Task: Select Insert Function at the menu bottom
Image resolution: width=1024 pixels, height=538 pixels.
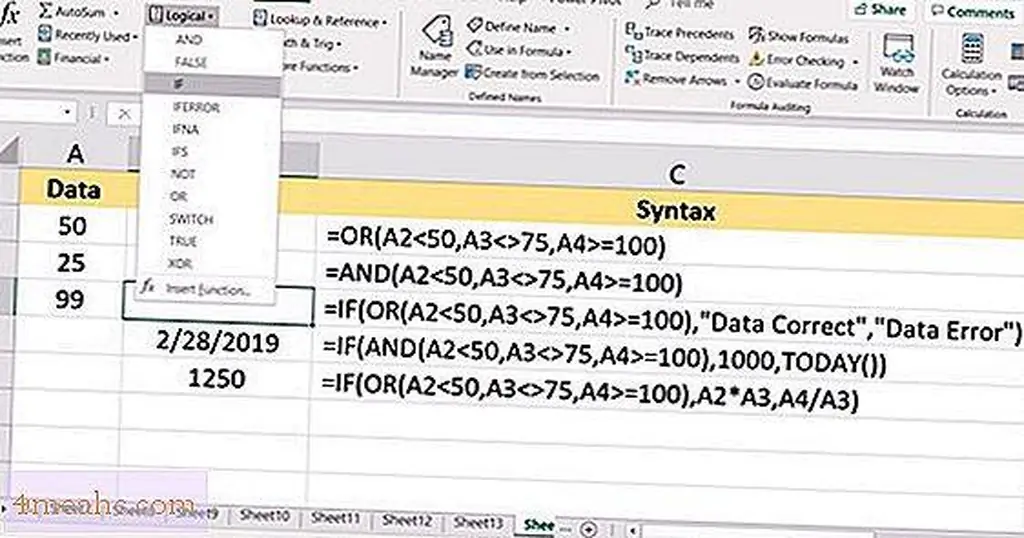Action: coord(209,289)
